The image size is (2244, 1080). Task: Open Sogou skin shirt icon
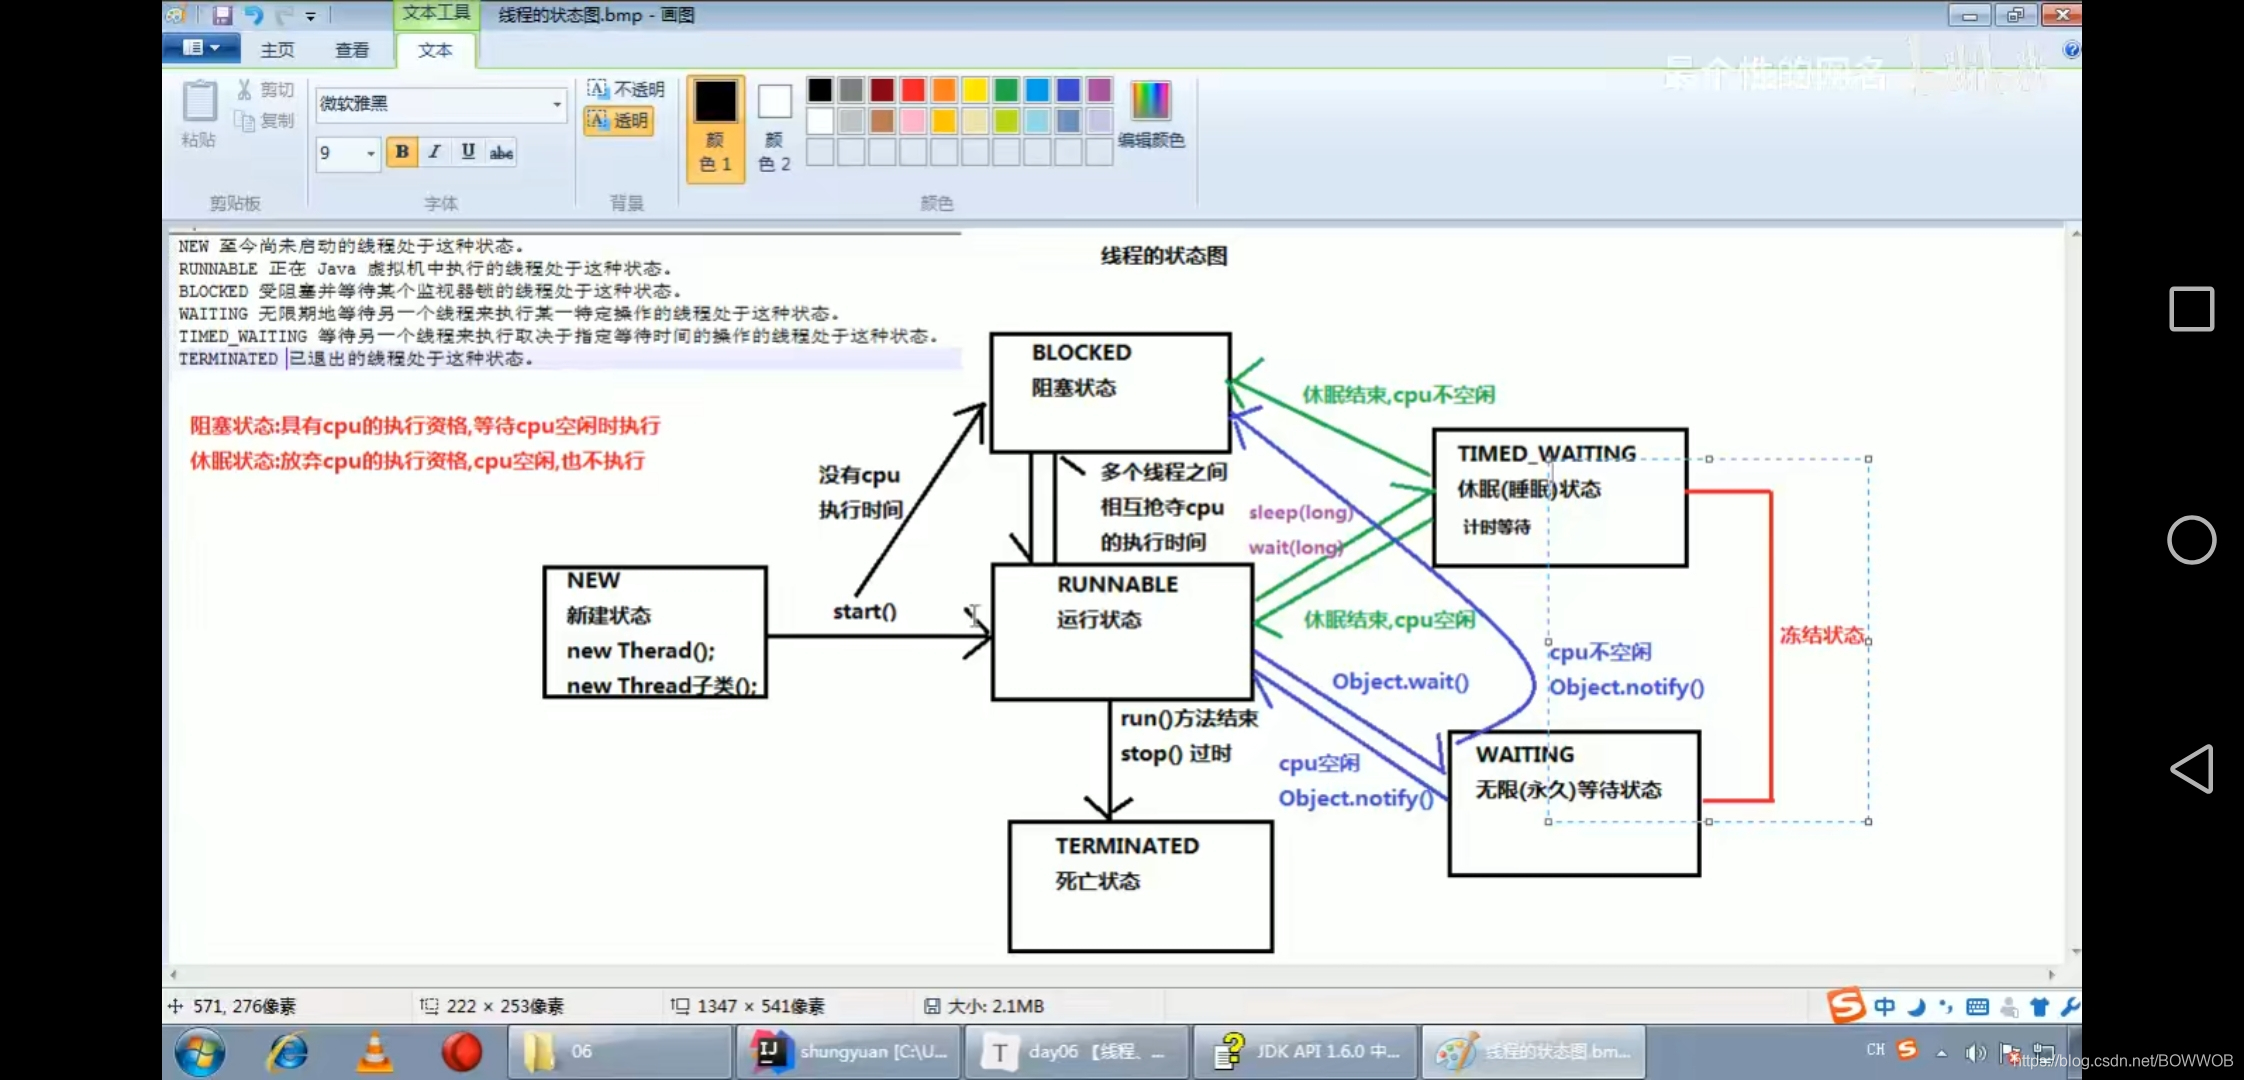pyautogui.click(x=2039, y=1007)
